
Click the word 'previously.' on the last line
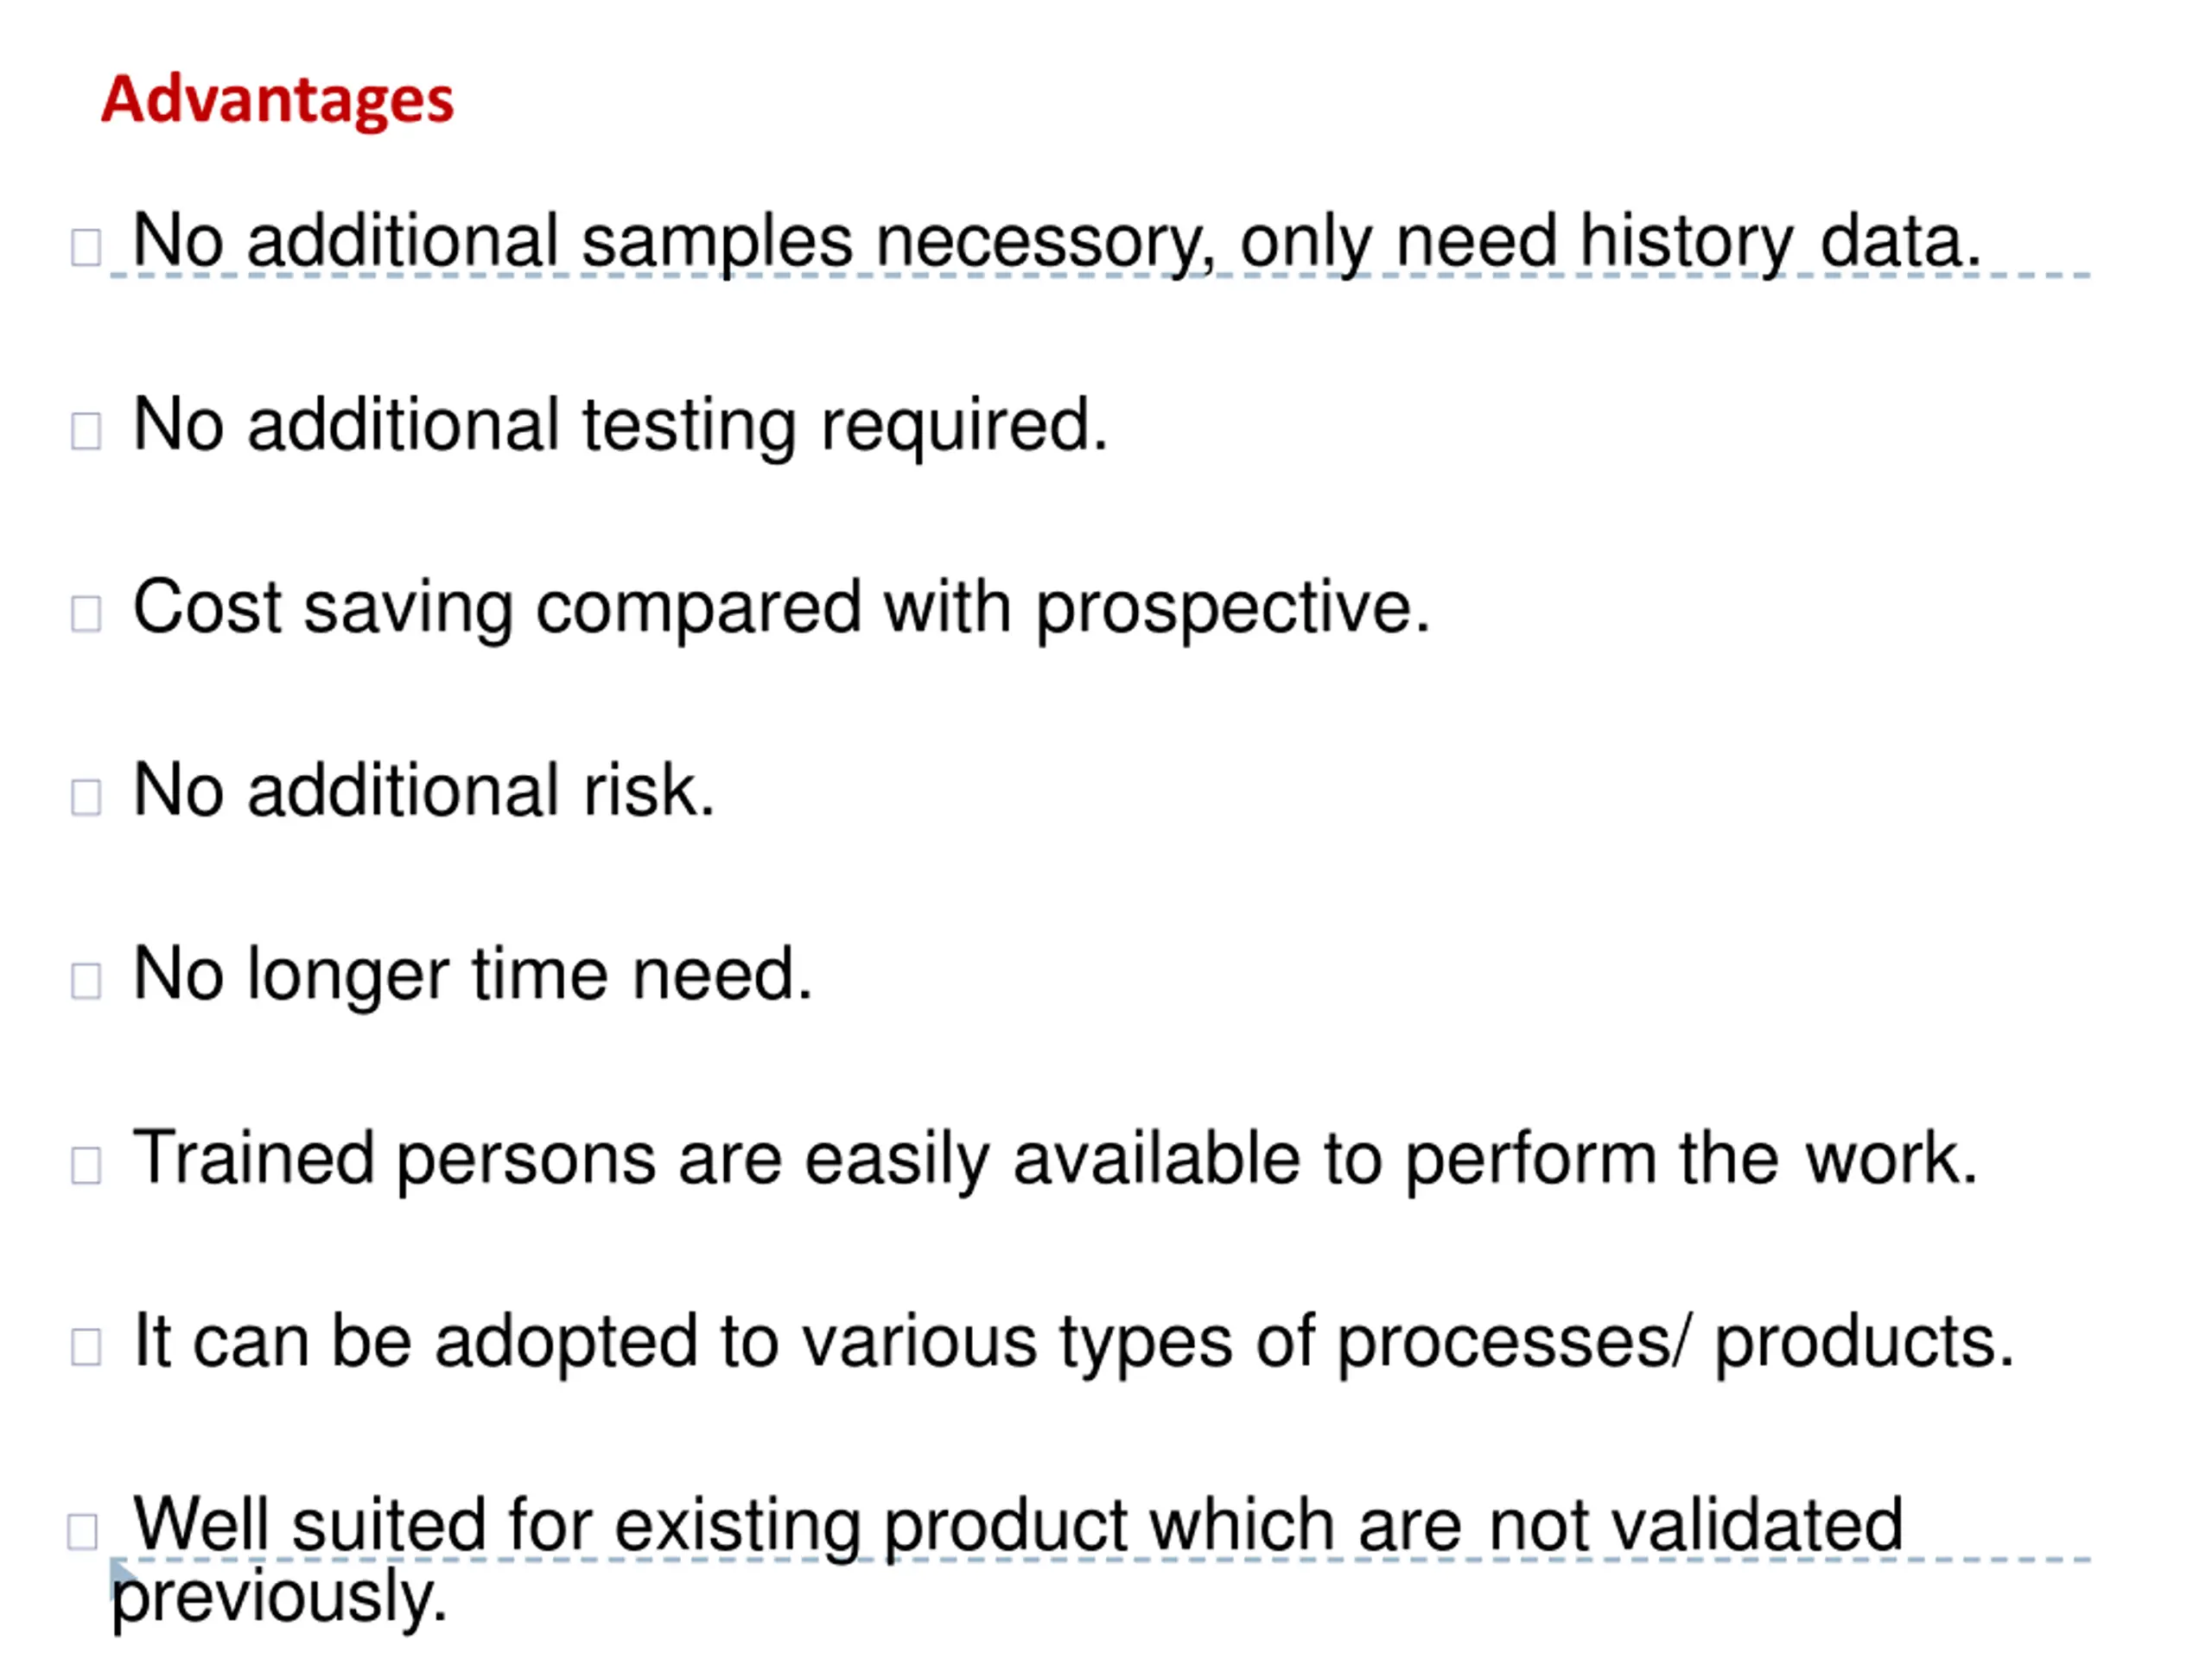(279, 1600)
